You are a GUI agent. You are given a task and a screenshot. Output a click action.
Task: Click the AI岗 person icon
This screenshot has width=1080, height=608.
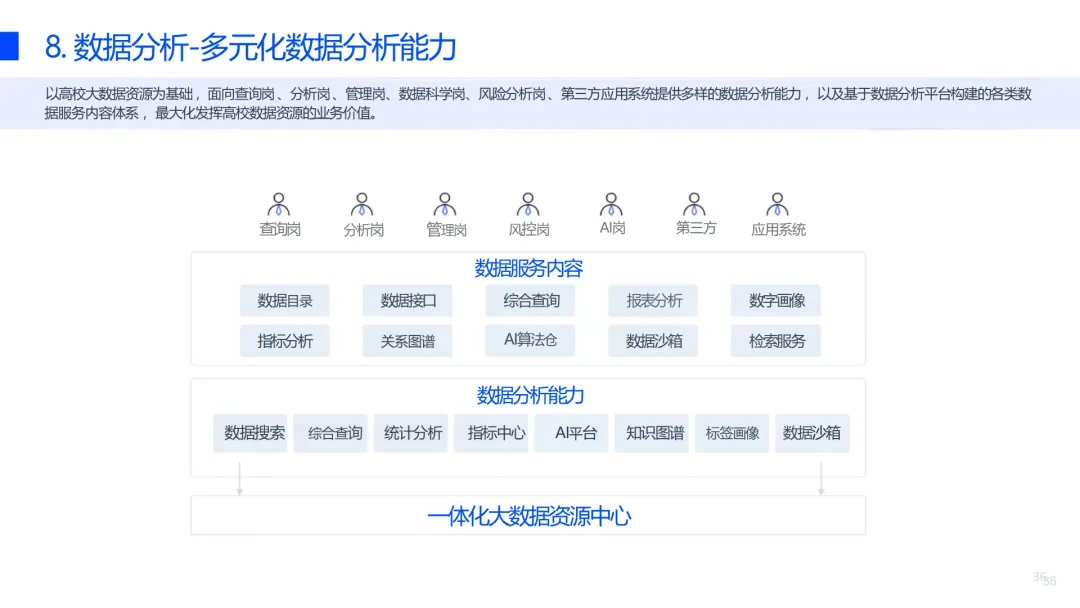point(611,205)
